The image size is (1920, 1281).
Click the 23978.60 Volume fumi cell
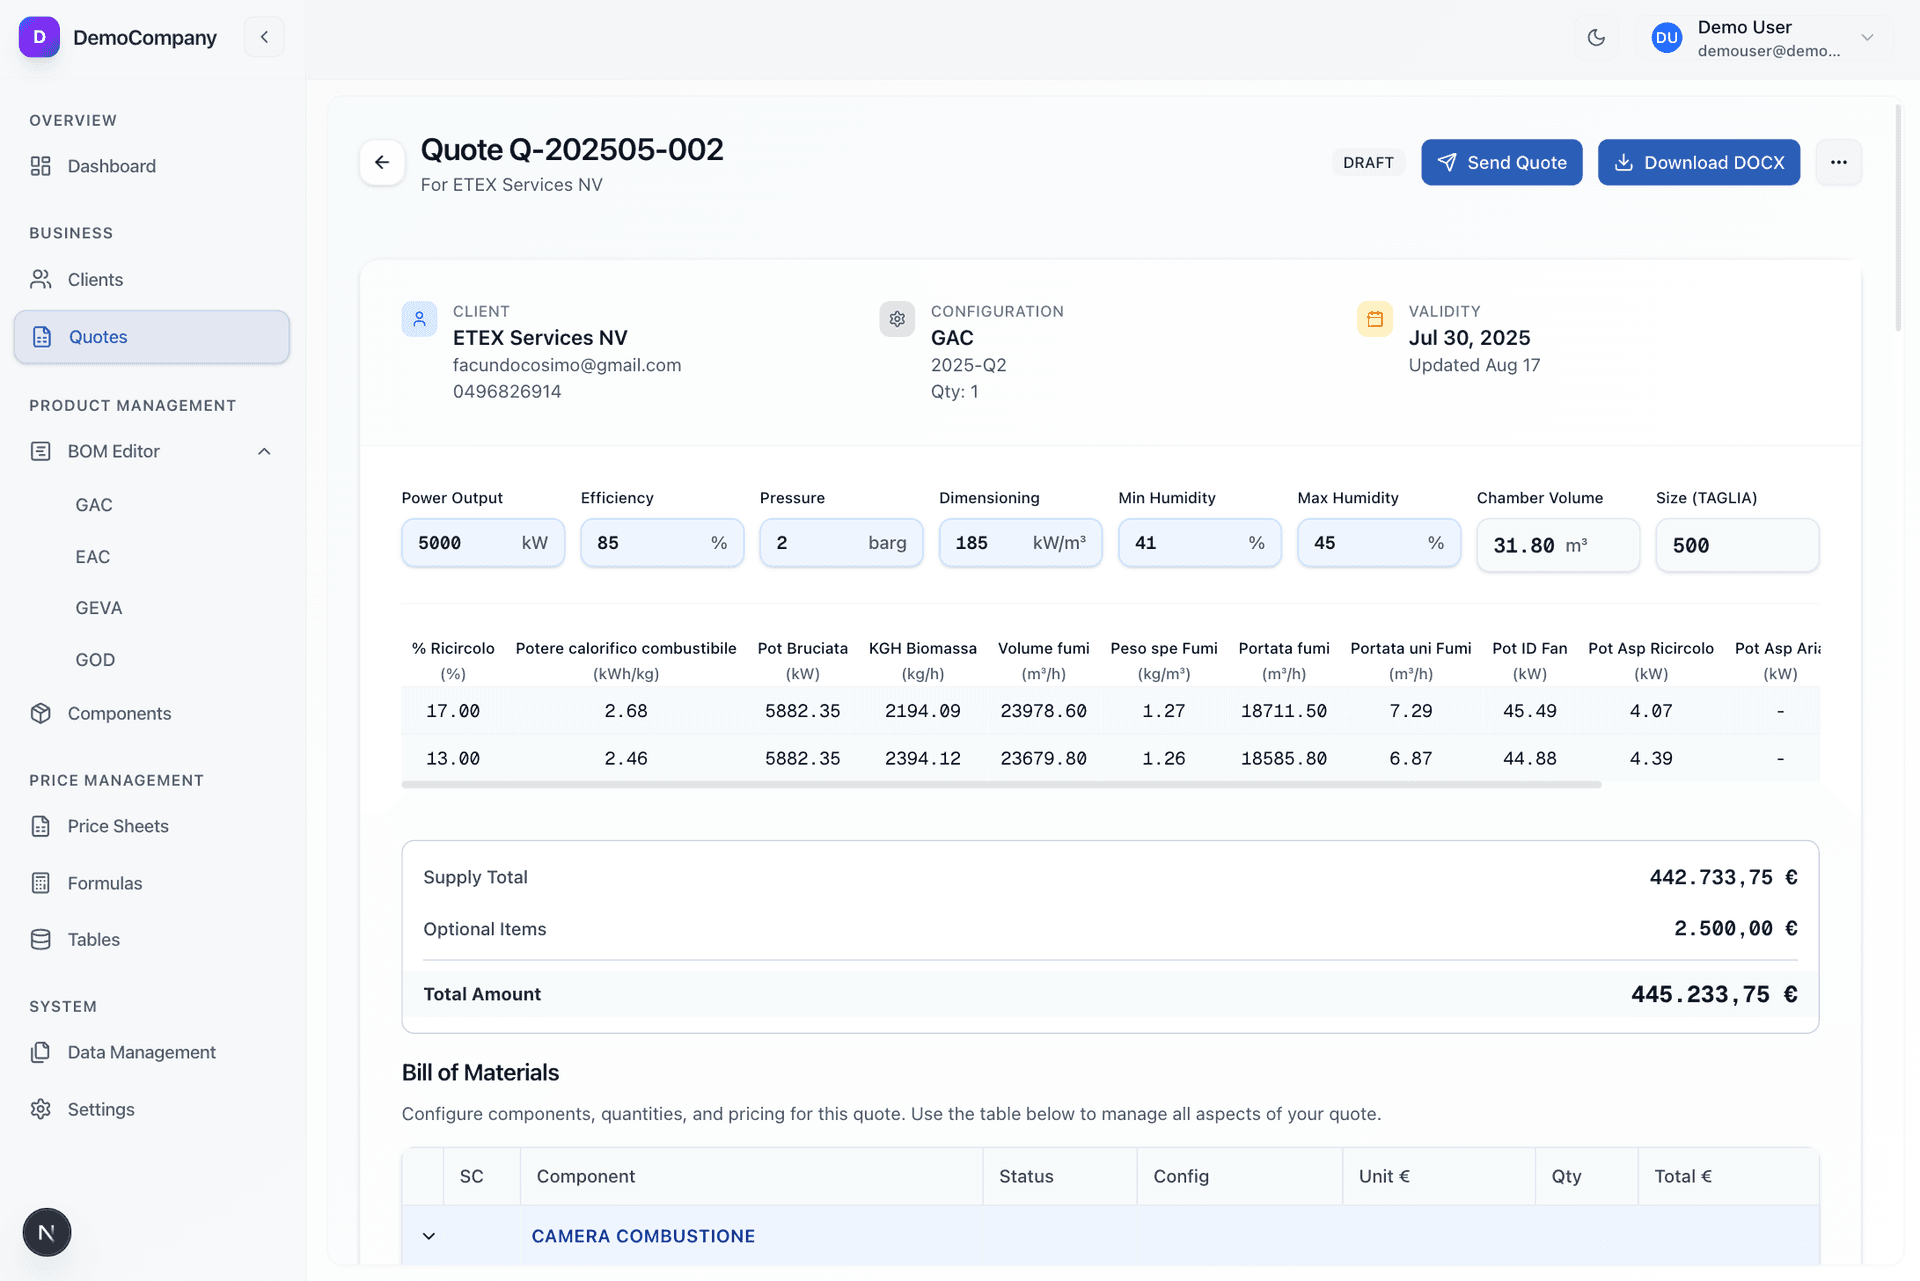[1043, 711]
